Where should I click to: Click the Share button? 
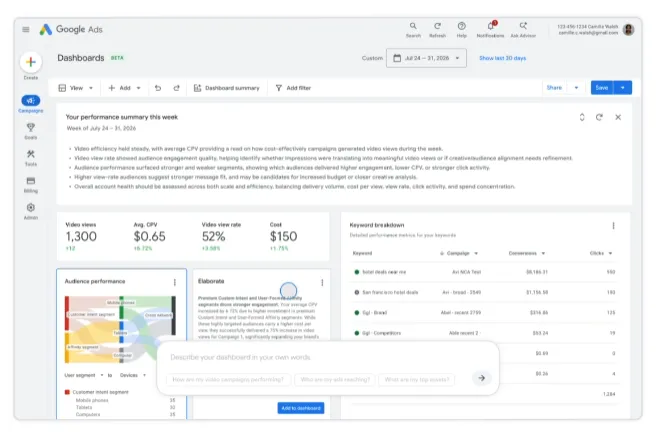pos(554,88)
